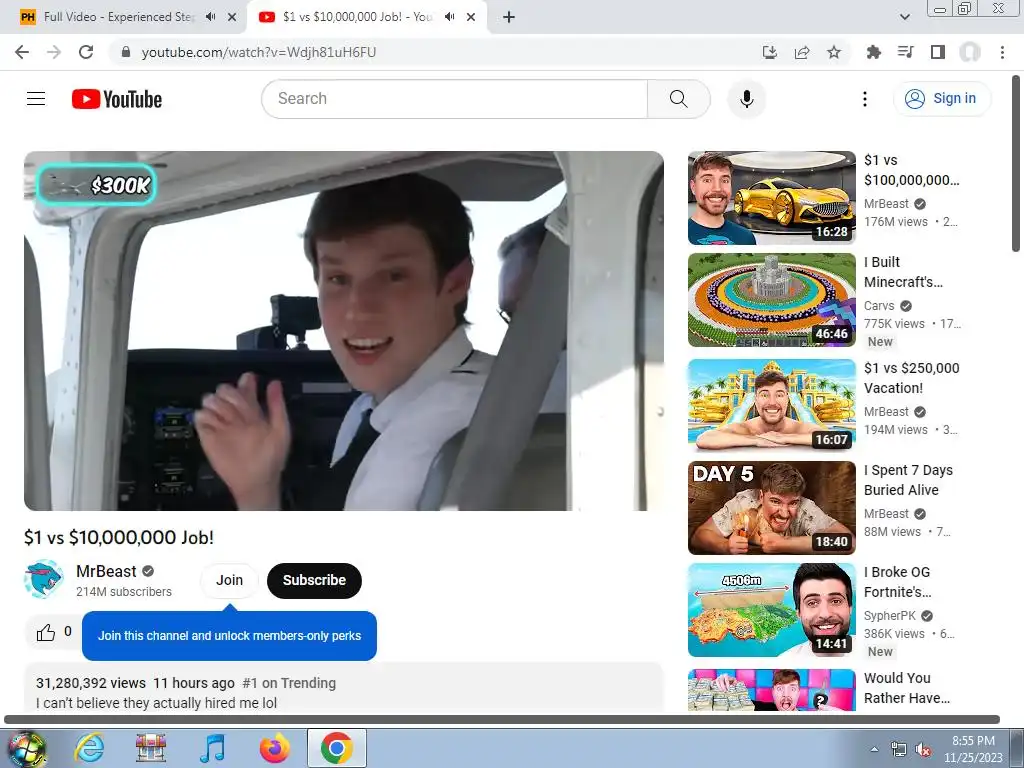Open YouTube hamburger guide menu
The width and height of the screenshot is (1024, 768).
(x=36, y=99)
